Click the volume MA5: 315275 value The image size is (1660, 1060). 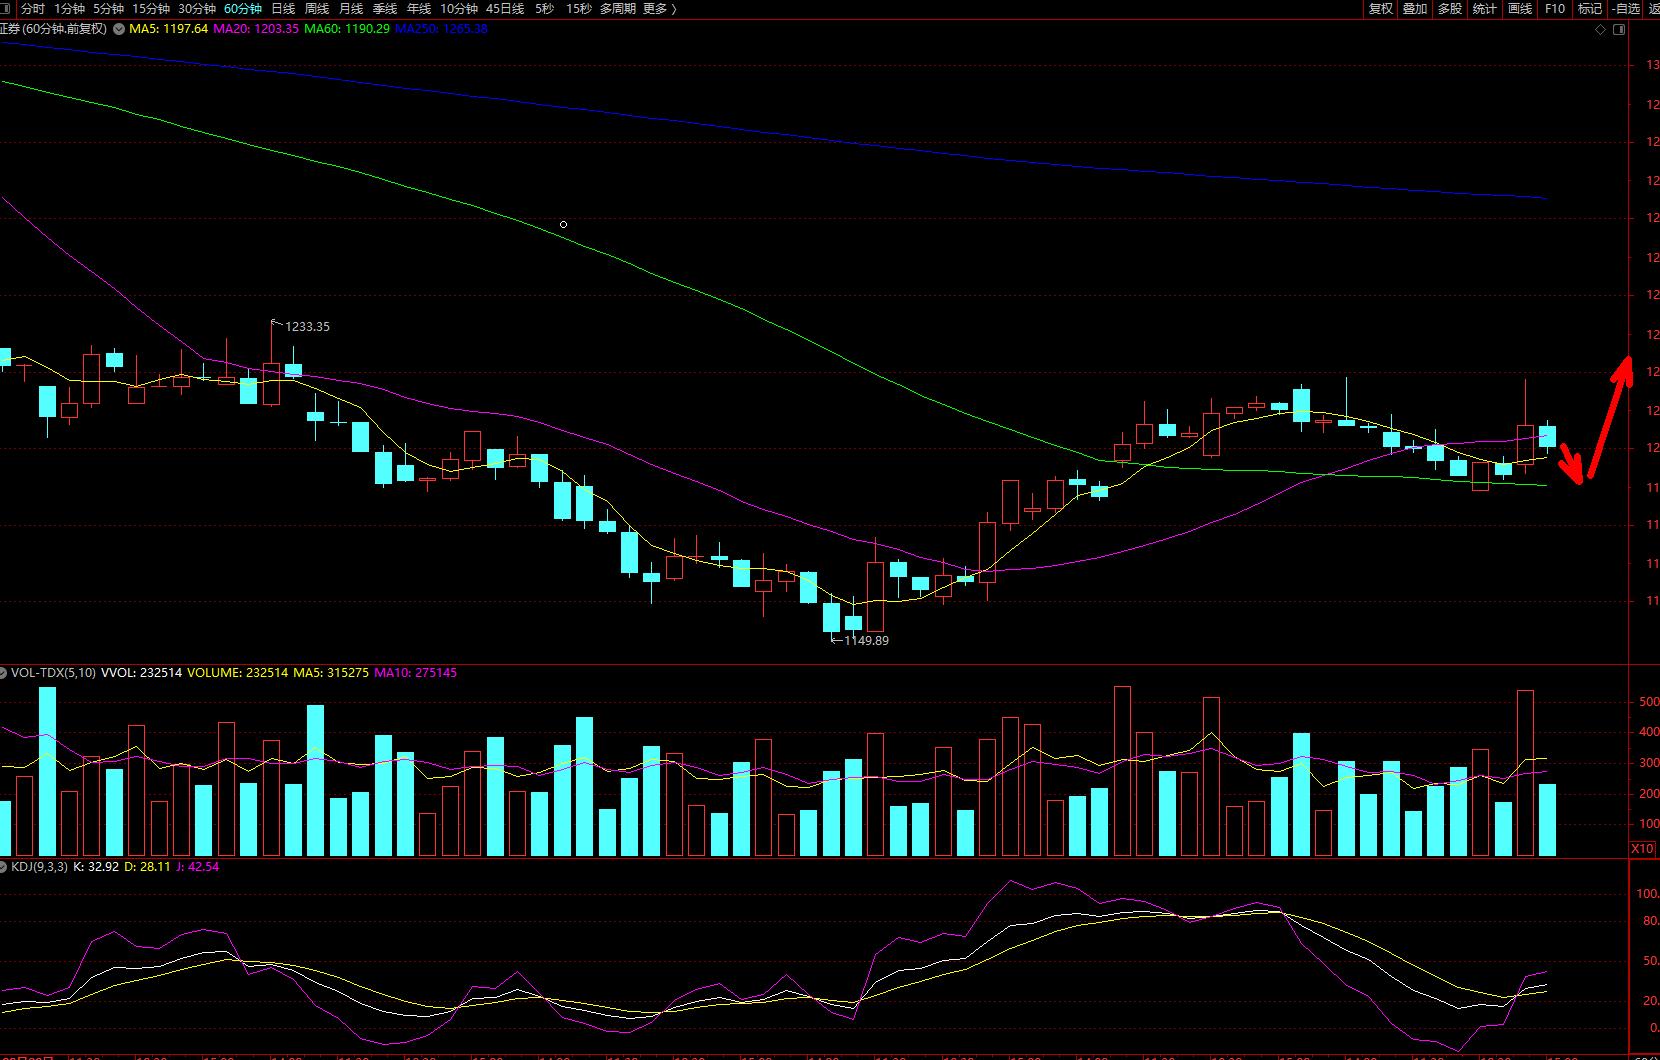331,673
